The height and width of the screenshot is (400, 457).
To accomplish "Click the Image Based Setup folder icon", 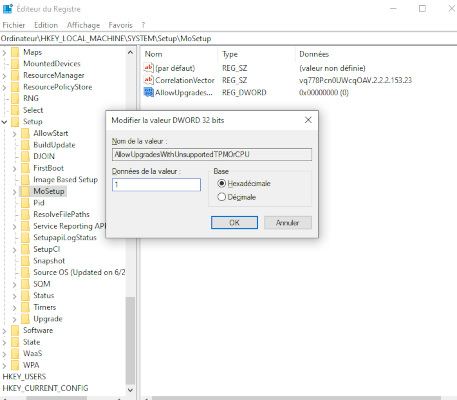I will (25, 180).
